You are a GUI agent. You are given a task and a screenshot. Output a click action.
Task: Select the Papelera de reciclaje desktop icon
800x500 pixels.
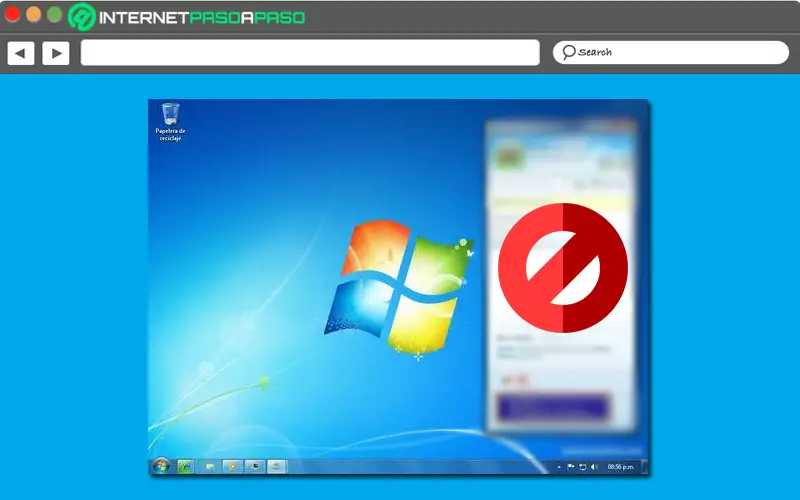[x=170, y=122]
